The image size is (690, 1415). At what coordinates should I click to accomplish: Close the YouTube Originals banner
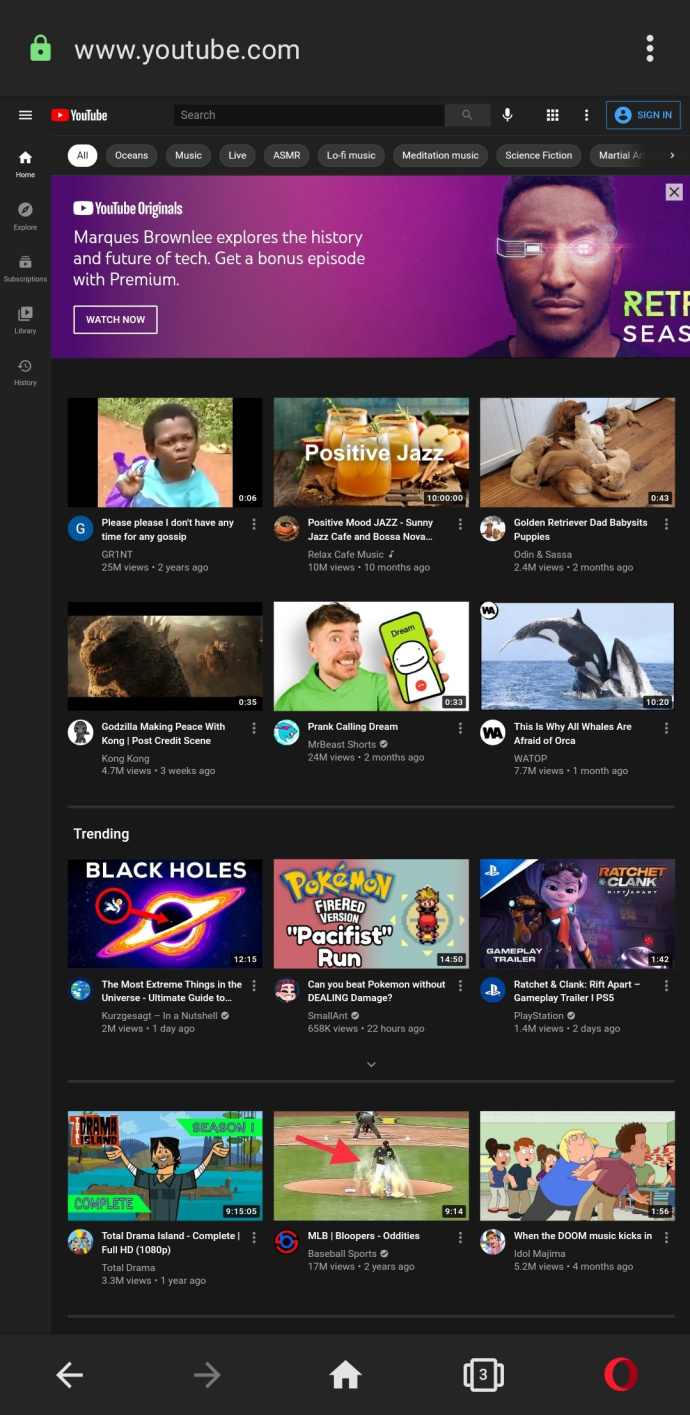pyautogui.click(x=674, y=192)
